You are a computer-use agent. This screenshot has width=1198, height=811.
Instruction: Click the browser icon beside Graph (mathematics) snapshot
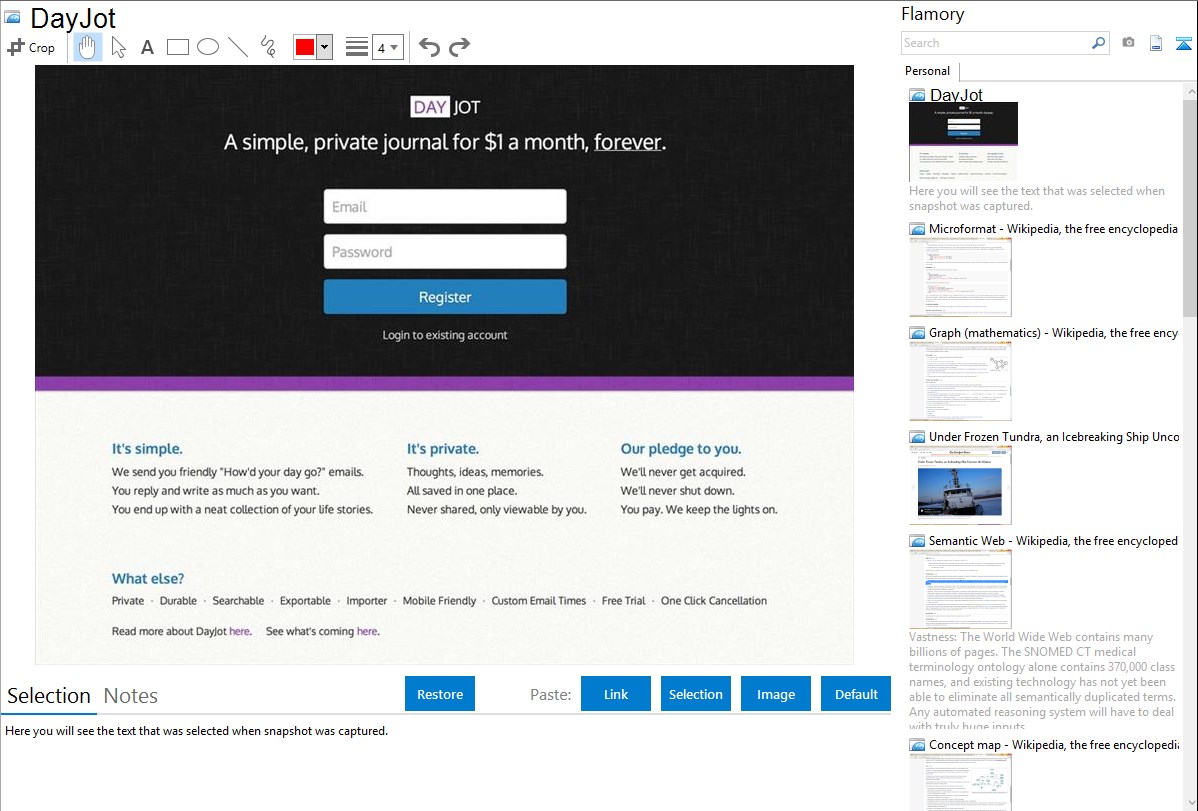tap(918, 333)
